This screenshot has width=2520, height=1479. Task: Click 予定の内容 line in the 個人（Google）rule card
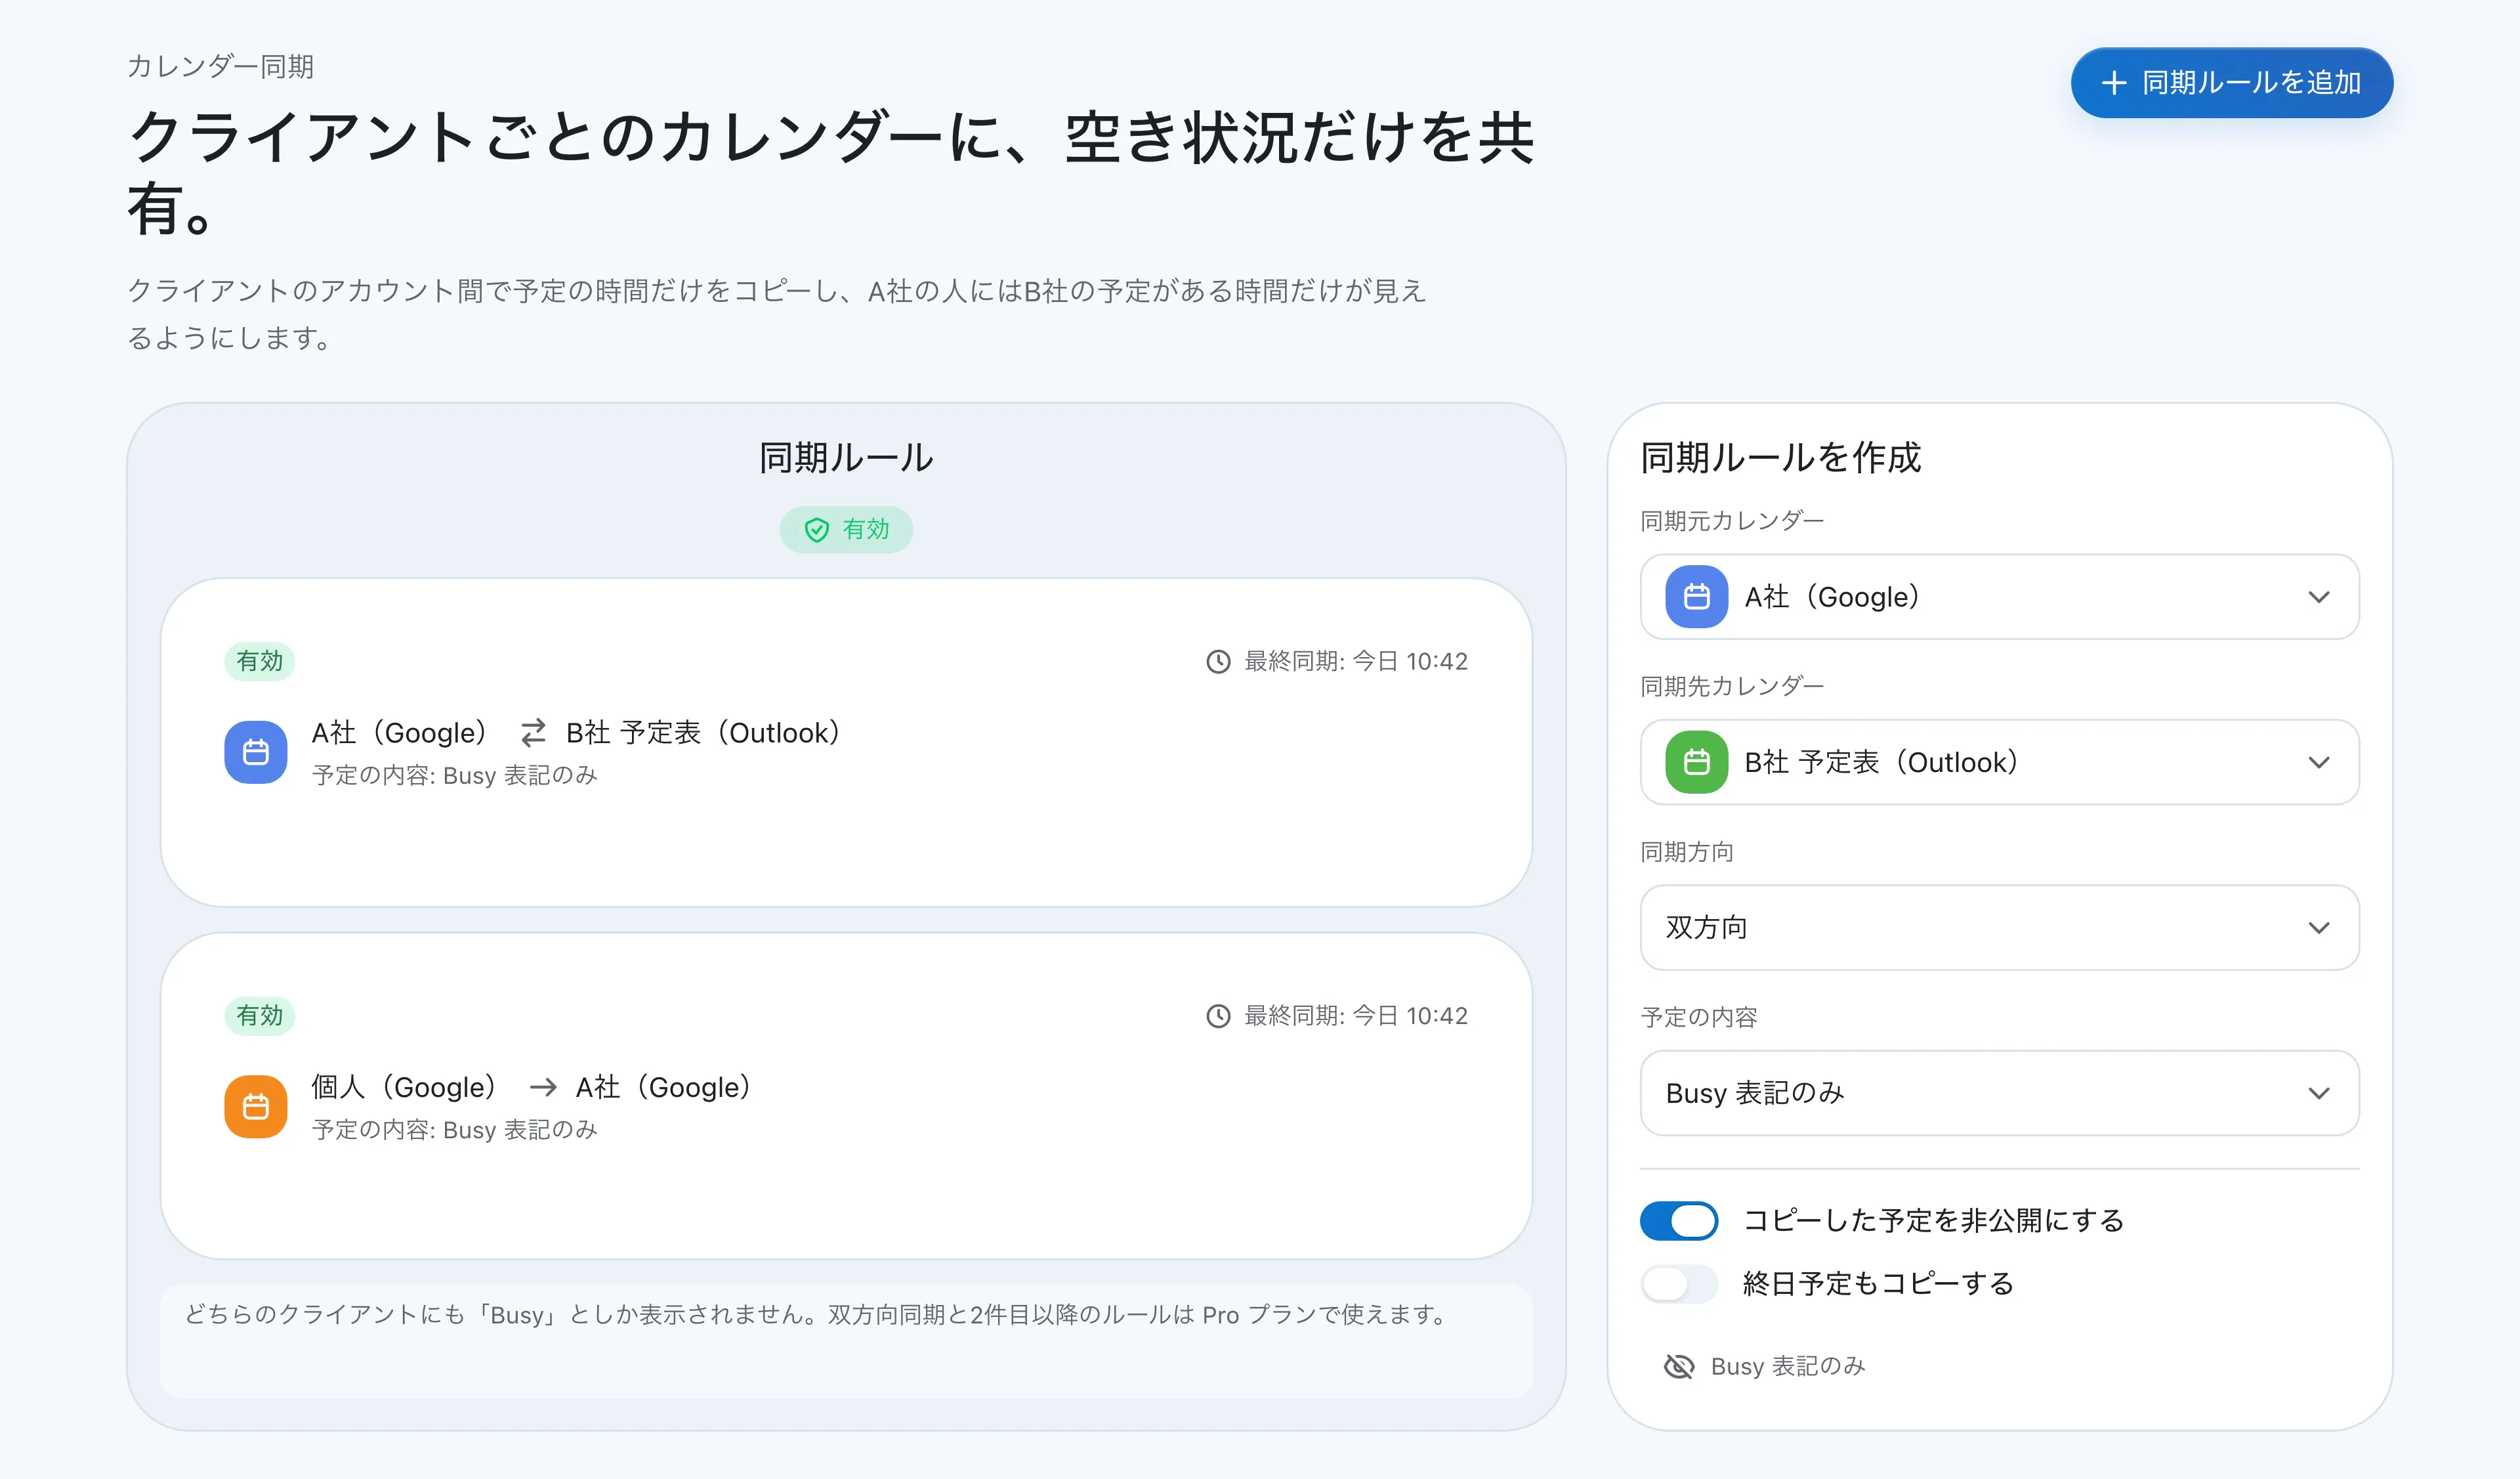tap(455, 1130)
